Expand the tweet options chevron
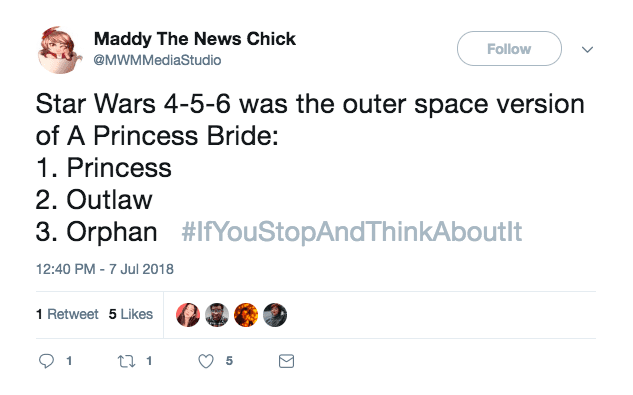The height and width of the screenshot is (395, 633). point(587,49)
